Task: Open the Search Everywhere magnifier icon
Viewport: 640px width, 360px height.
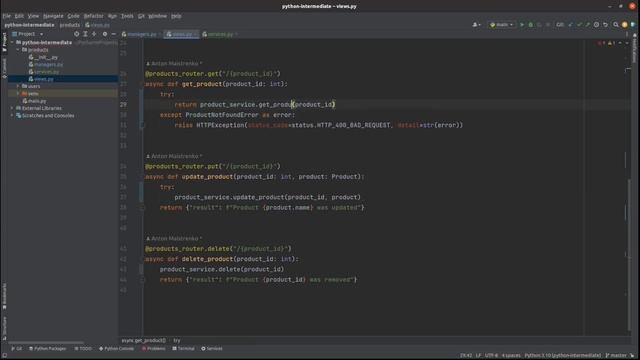Action: pyautogui.click(x=616, y=25)
